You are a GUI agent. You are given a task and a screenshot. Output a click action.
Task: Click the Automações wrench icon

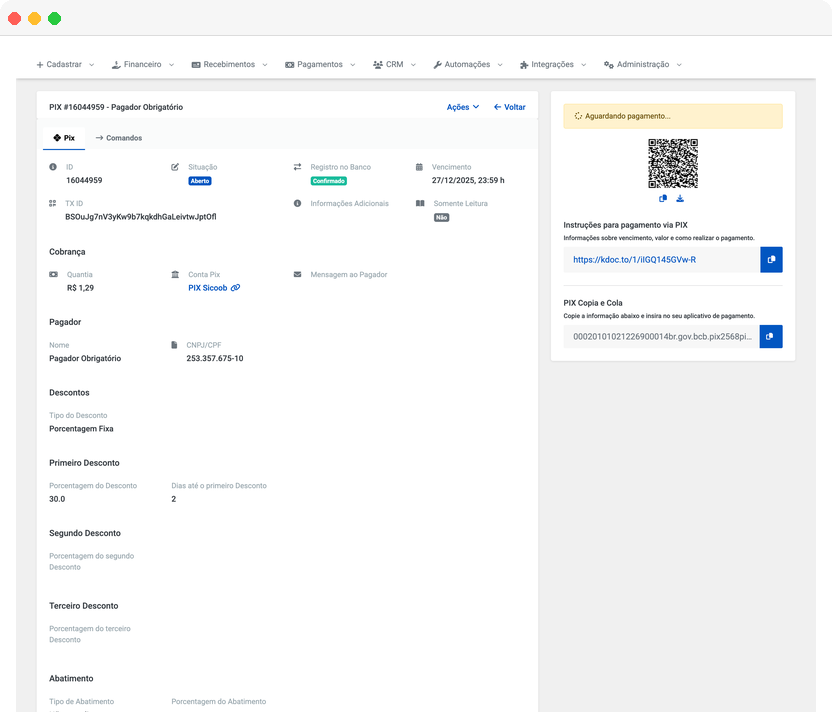(x=437, y=65)
